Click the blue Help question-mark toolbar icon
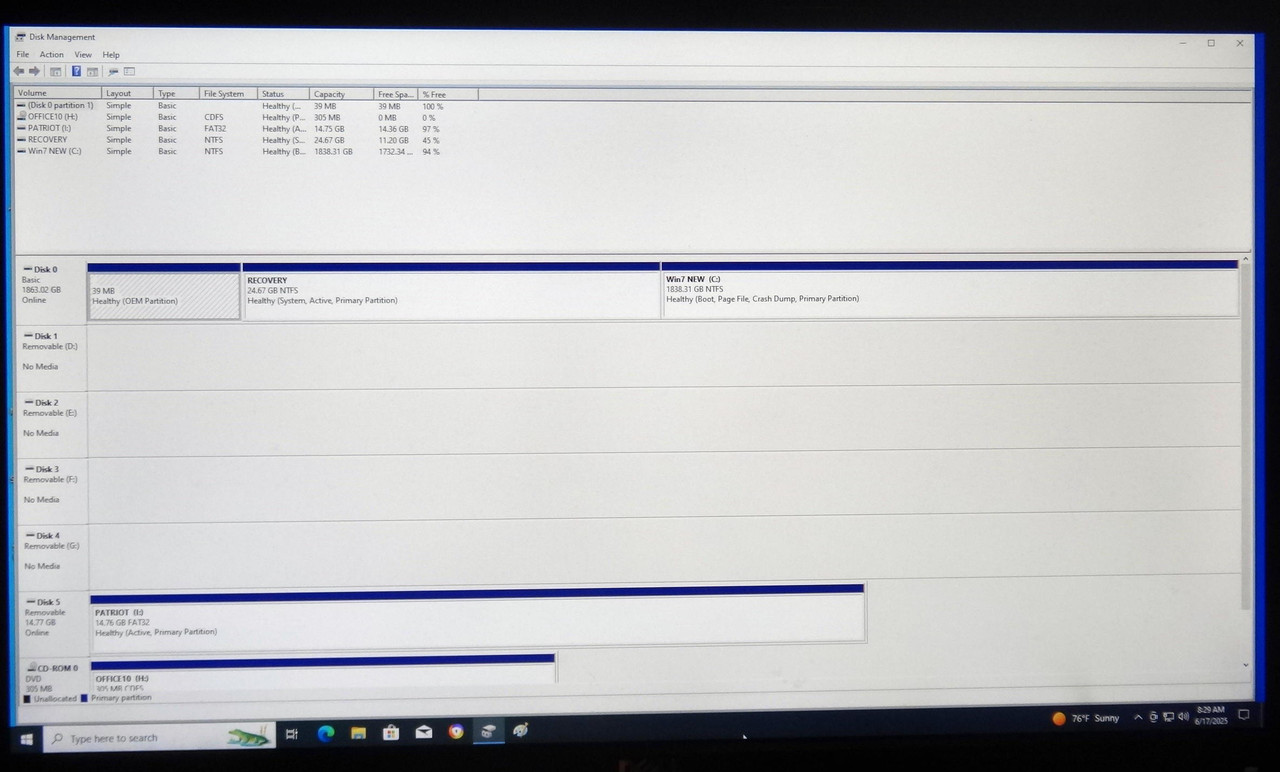The image size is (1280, 772). pyautogui.click(x=76, y=71)
